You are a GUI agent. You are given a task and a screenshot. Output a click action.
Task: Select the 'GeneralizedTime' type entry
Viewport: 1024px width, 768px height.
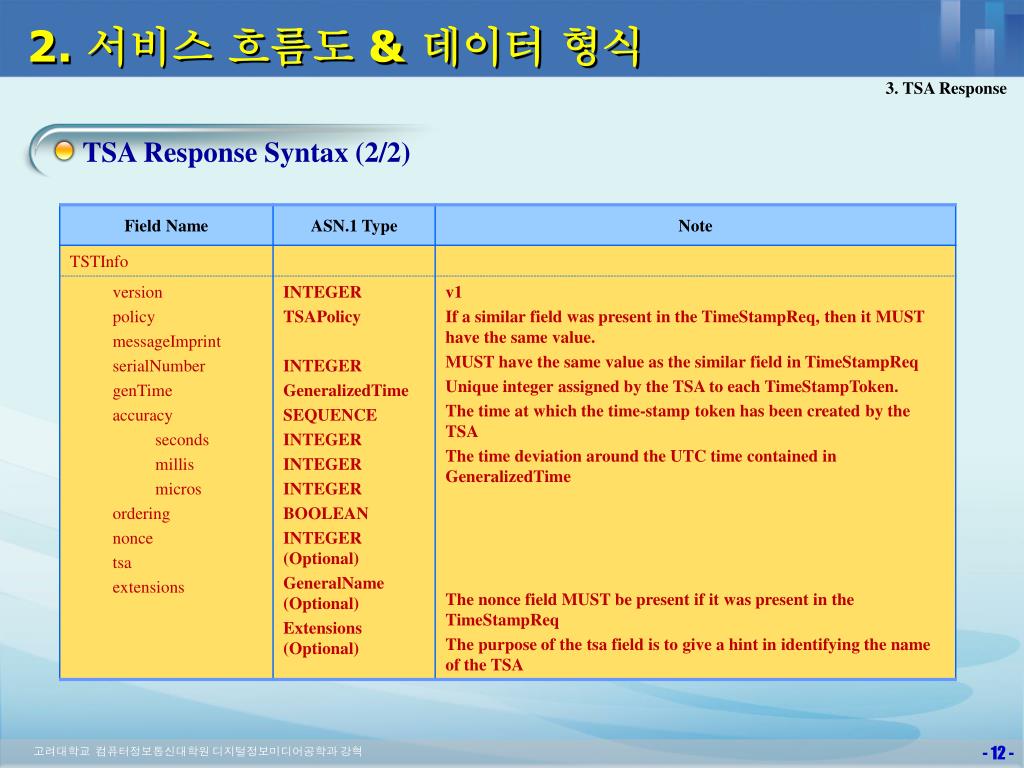[345, 391]
